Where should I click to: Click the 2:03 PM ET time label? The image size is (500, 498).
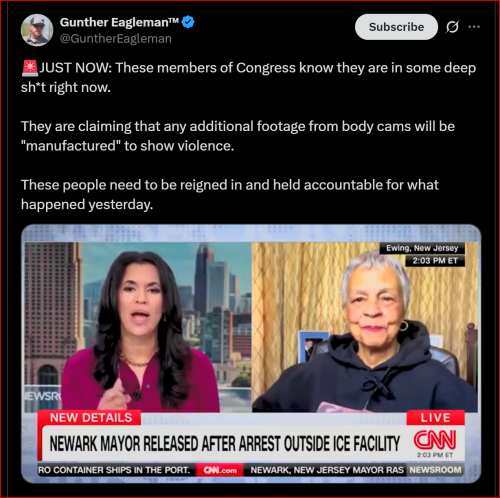(435, 261)
